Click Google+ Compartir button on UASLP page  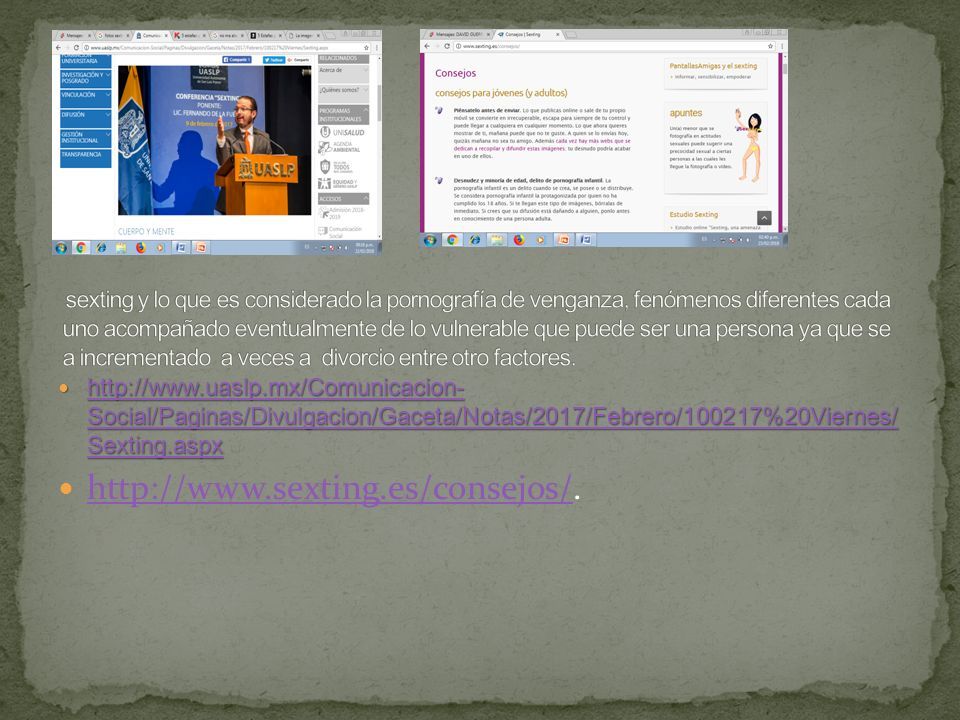tap(298, 59)
